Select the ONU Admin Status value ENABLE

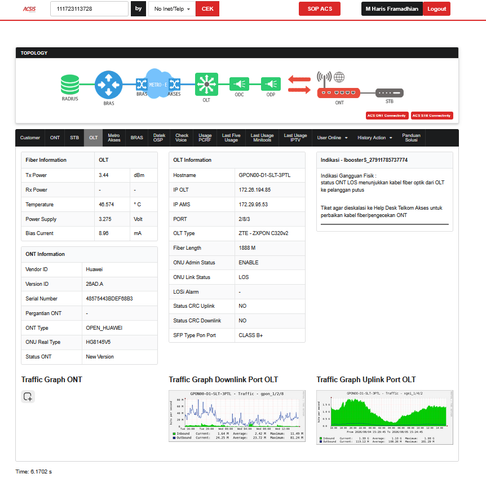click(x=248, y=263)
